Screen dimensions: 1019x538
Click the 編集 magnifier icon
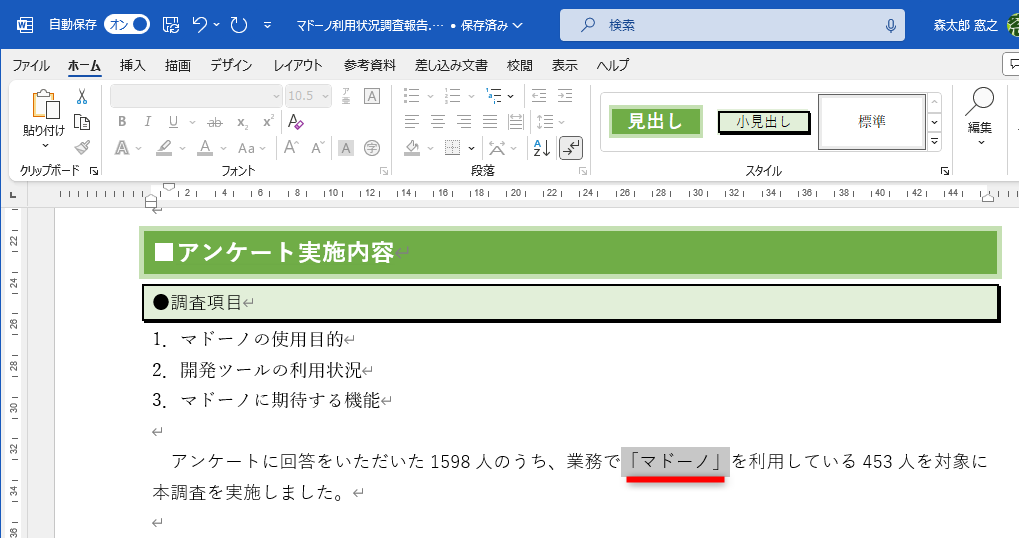point(979,101)
